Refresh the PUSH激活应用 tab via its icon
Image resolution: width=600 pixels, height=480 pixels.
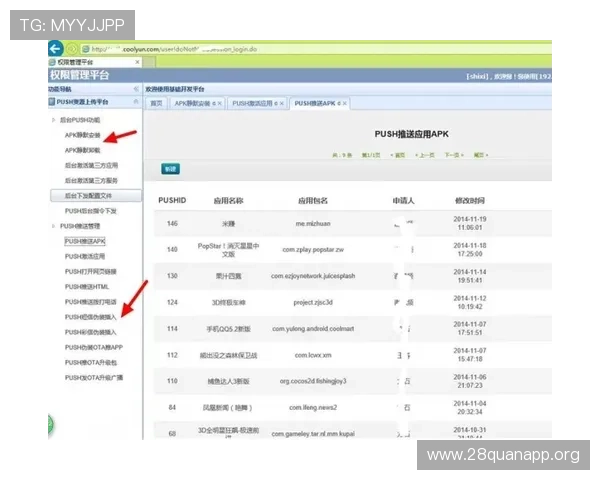tap(276, 103)
